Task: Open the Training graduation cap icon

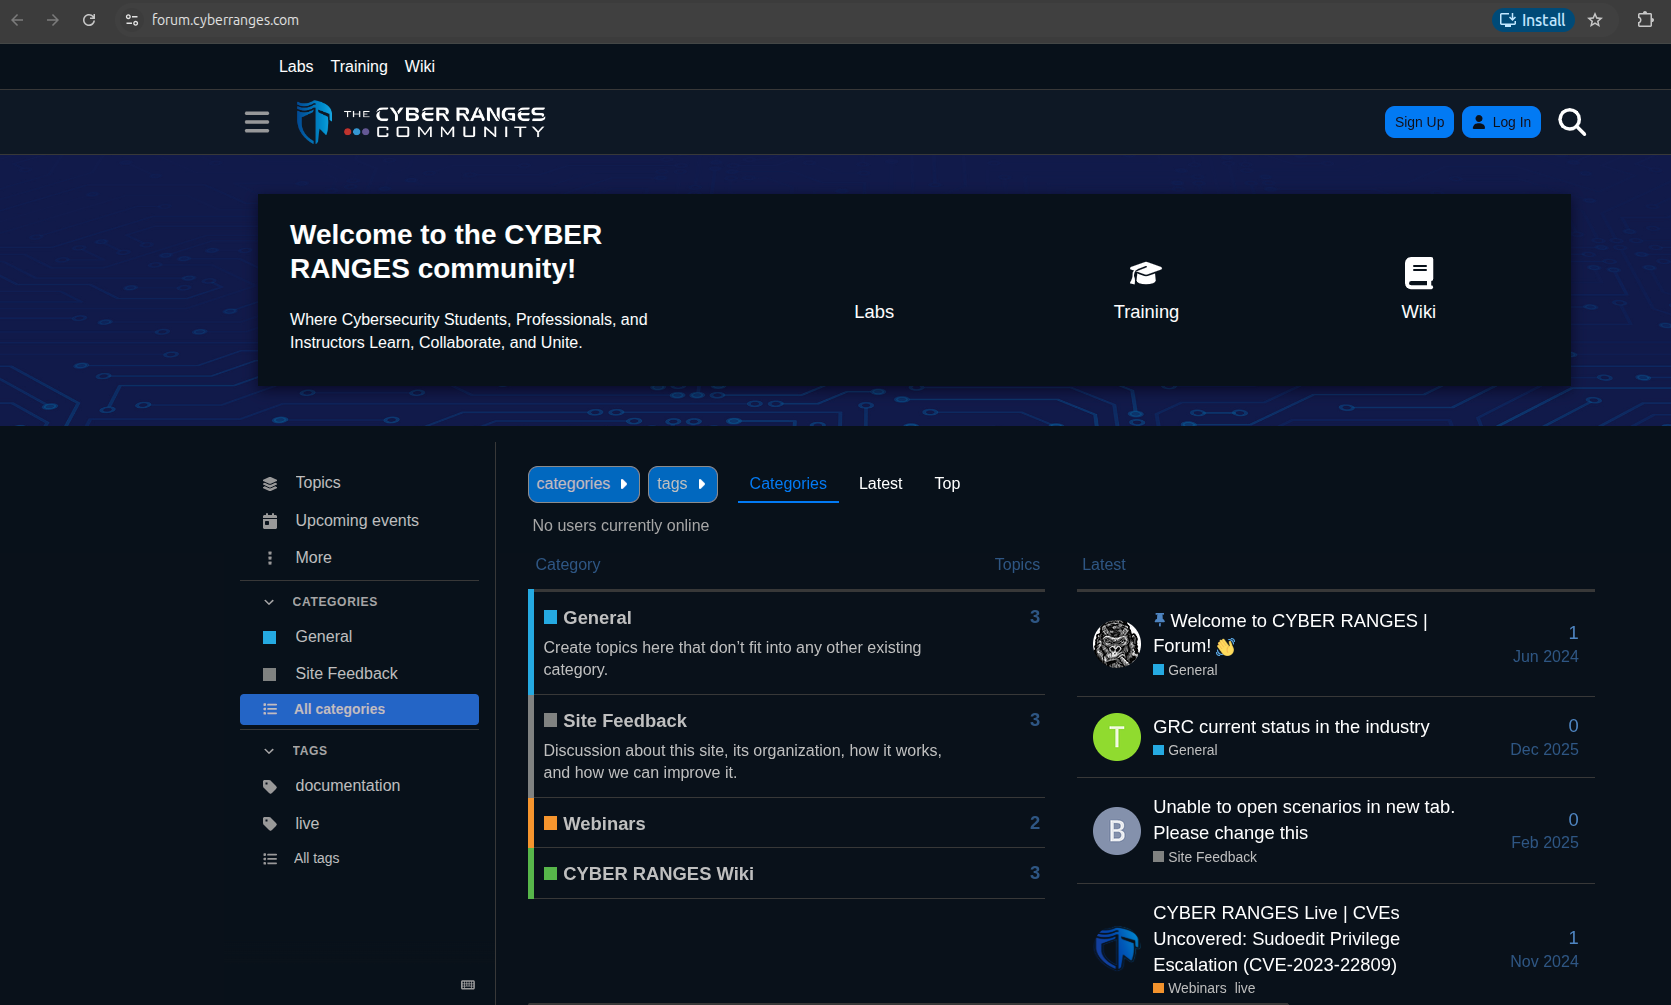Action: pos(1146,272)
